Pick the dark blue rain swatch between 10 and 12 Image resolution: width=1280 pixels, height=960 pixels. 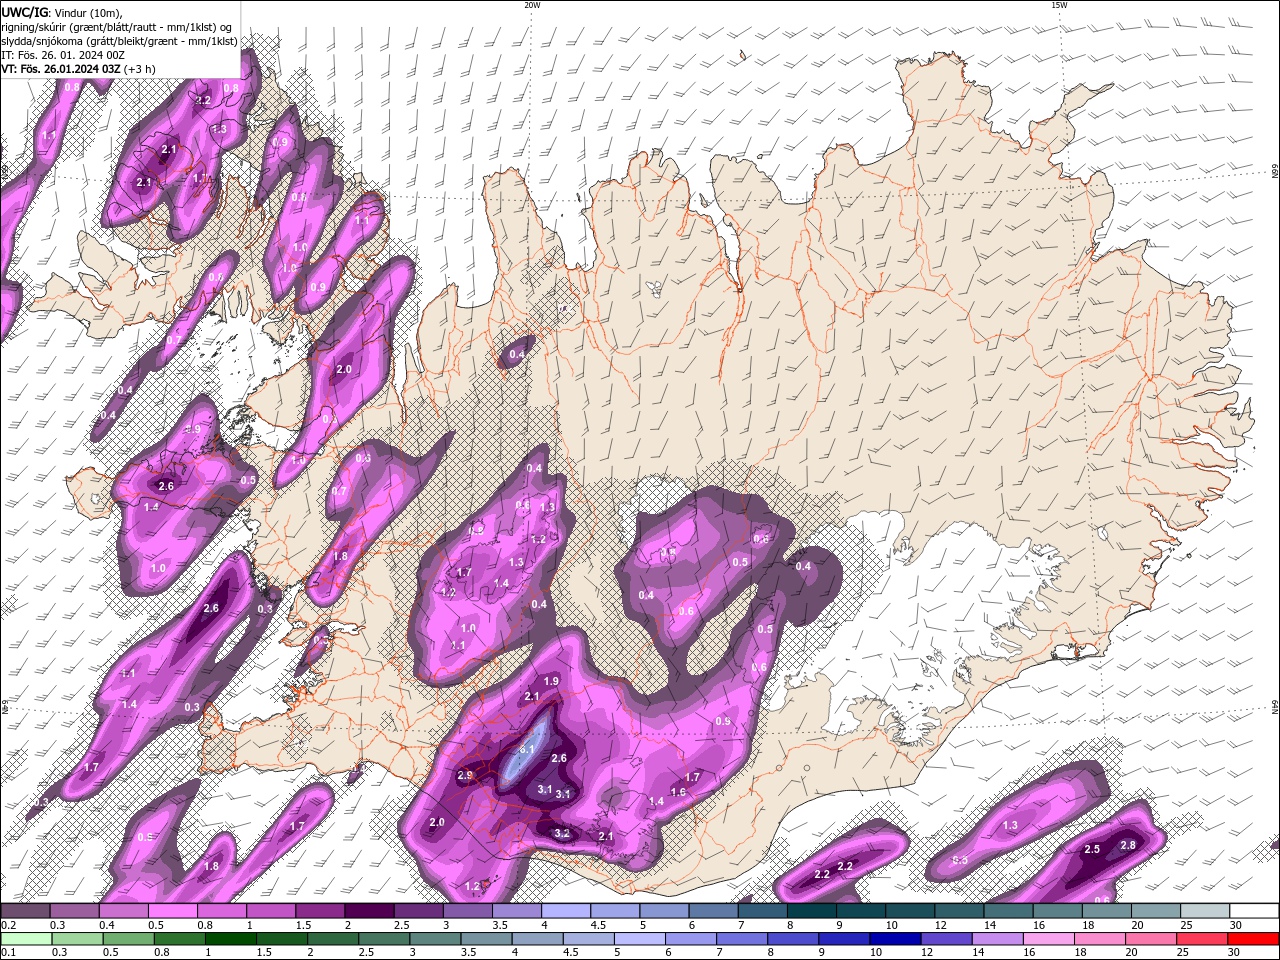[893, 939]
